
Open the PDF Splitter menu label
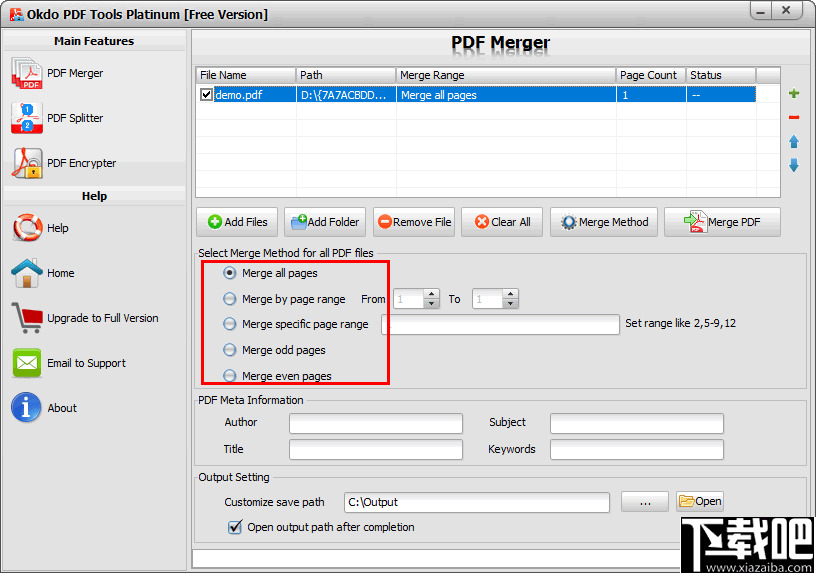click(75, 118)
